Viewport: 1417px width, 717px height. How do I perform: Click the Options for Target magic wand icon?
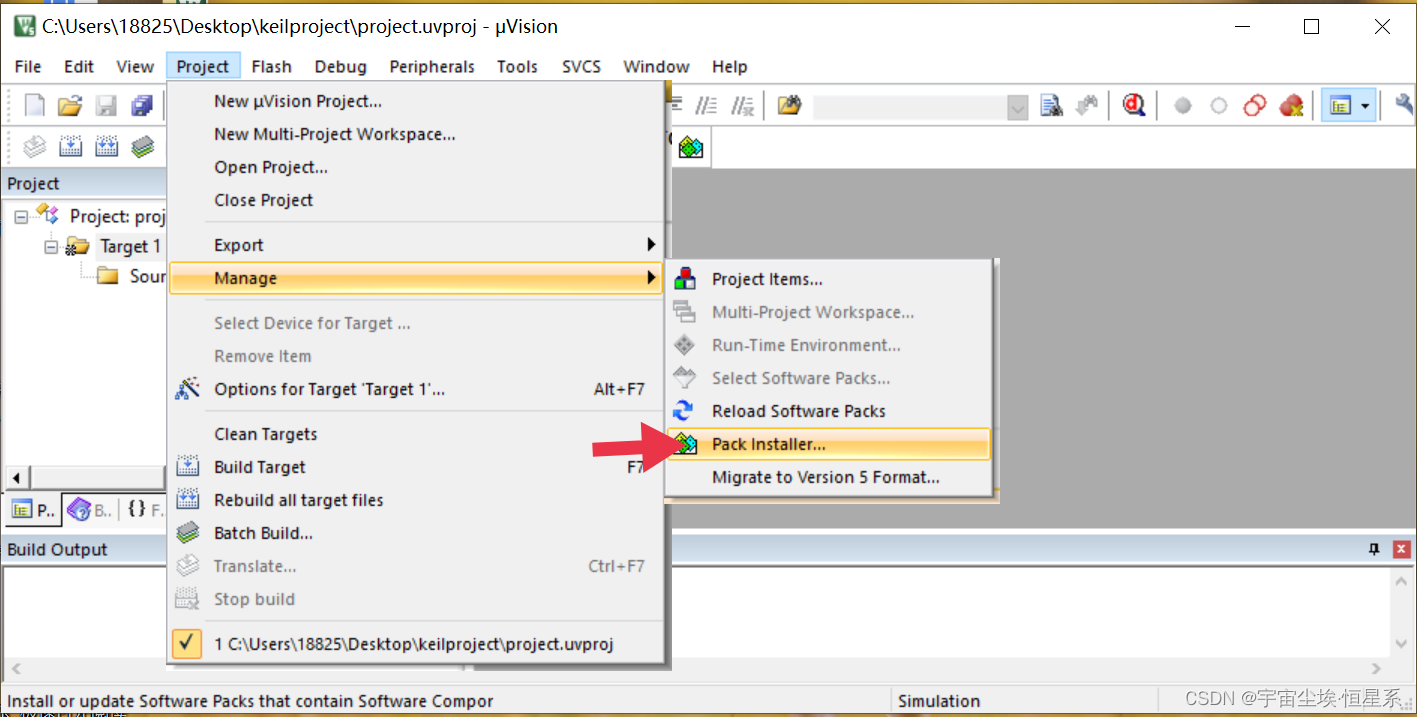pyautogui.click(x=187, y=389)
